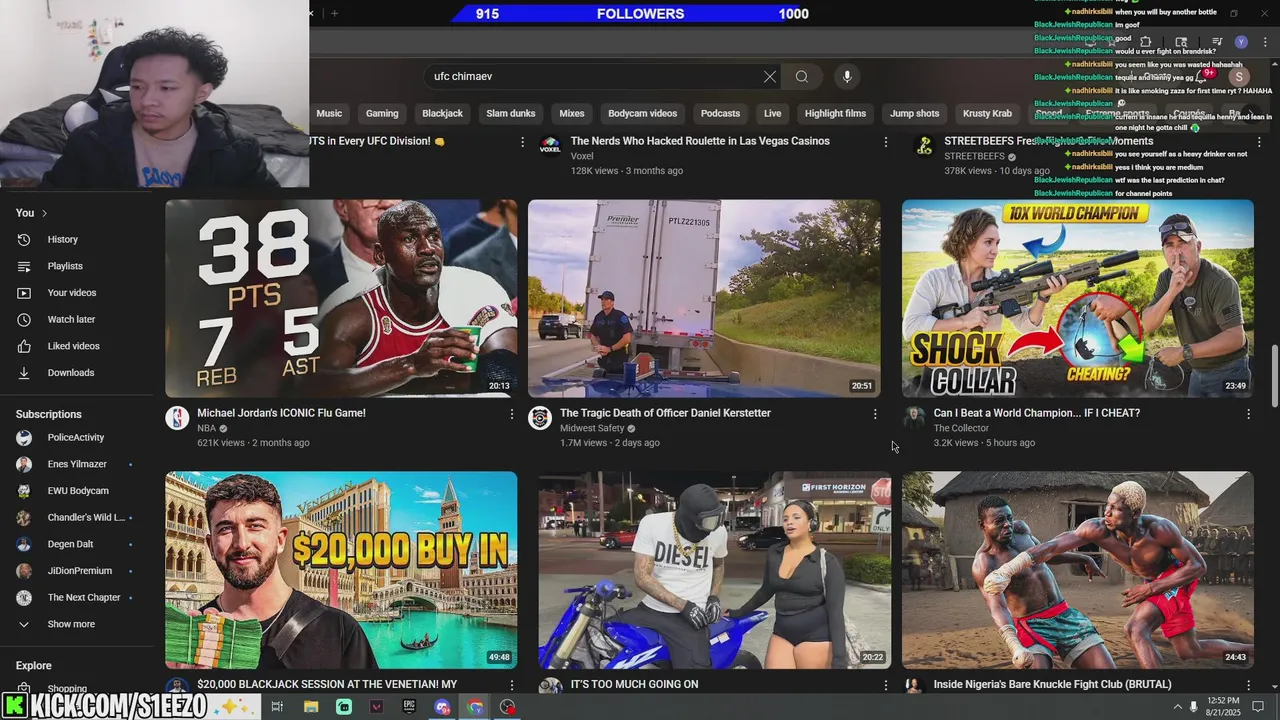Select the Blackjack filter chip
Image resolution: width=1280 pixels, height=720 pixels.
pyautogui.click(x=442, y=113)
